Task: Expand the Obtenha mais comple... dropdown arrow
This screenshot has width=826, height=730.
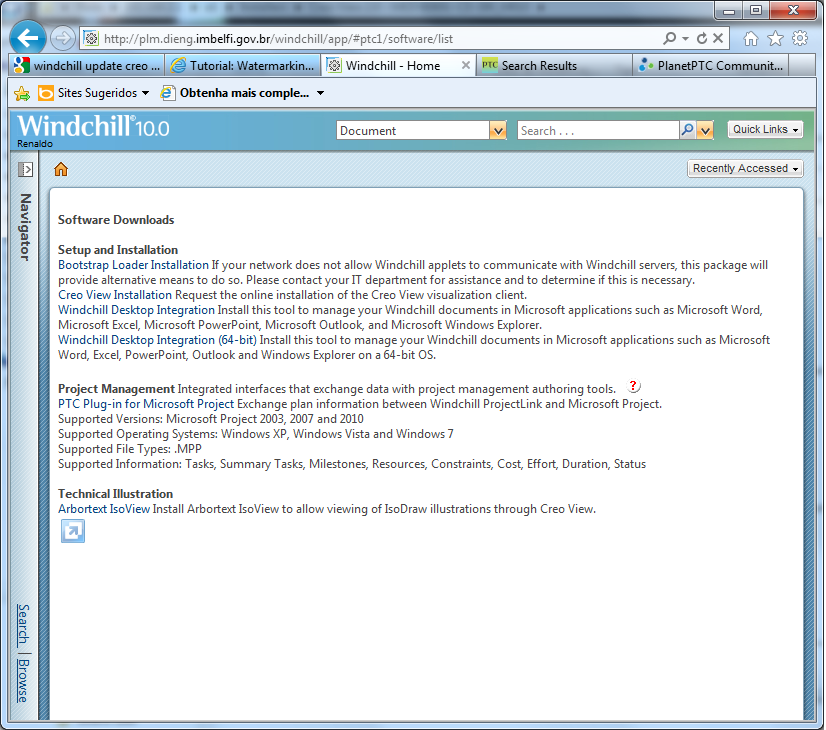Action: tap(320, 93)
